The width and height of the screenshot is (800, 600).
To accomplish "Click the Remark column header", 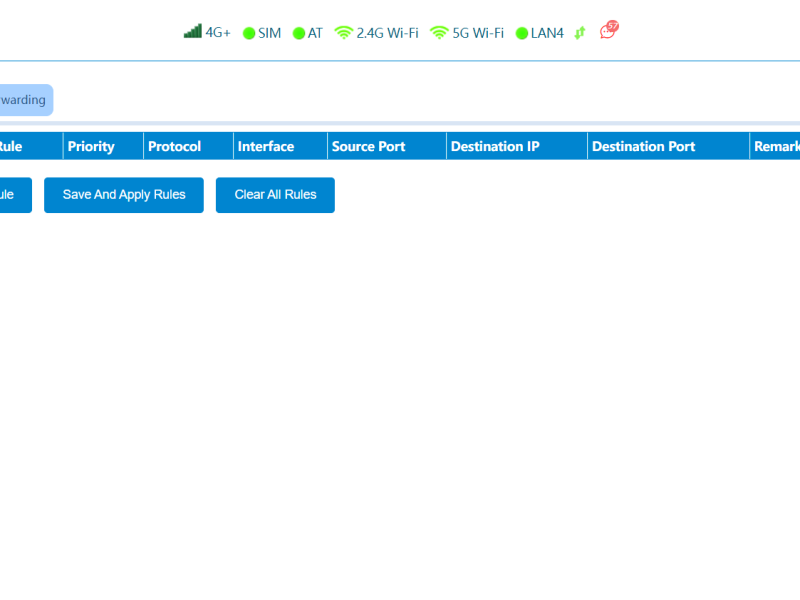I will click(x=777, y=146).
